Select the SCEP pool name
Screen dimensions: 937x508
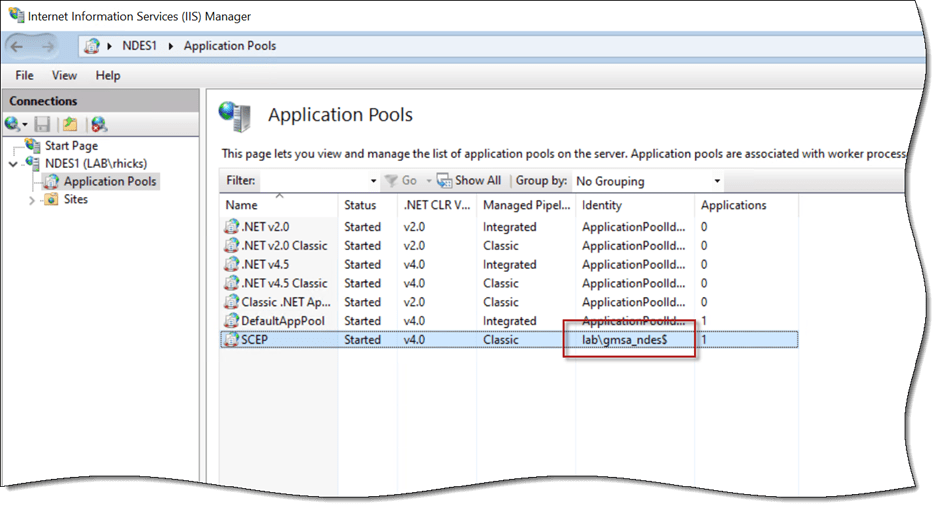tap(255, 339)
